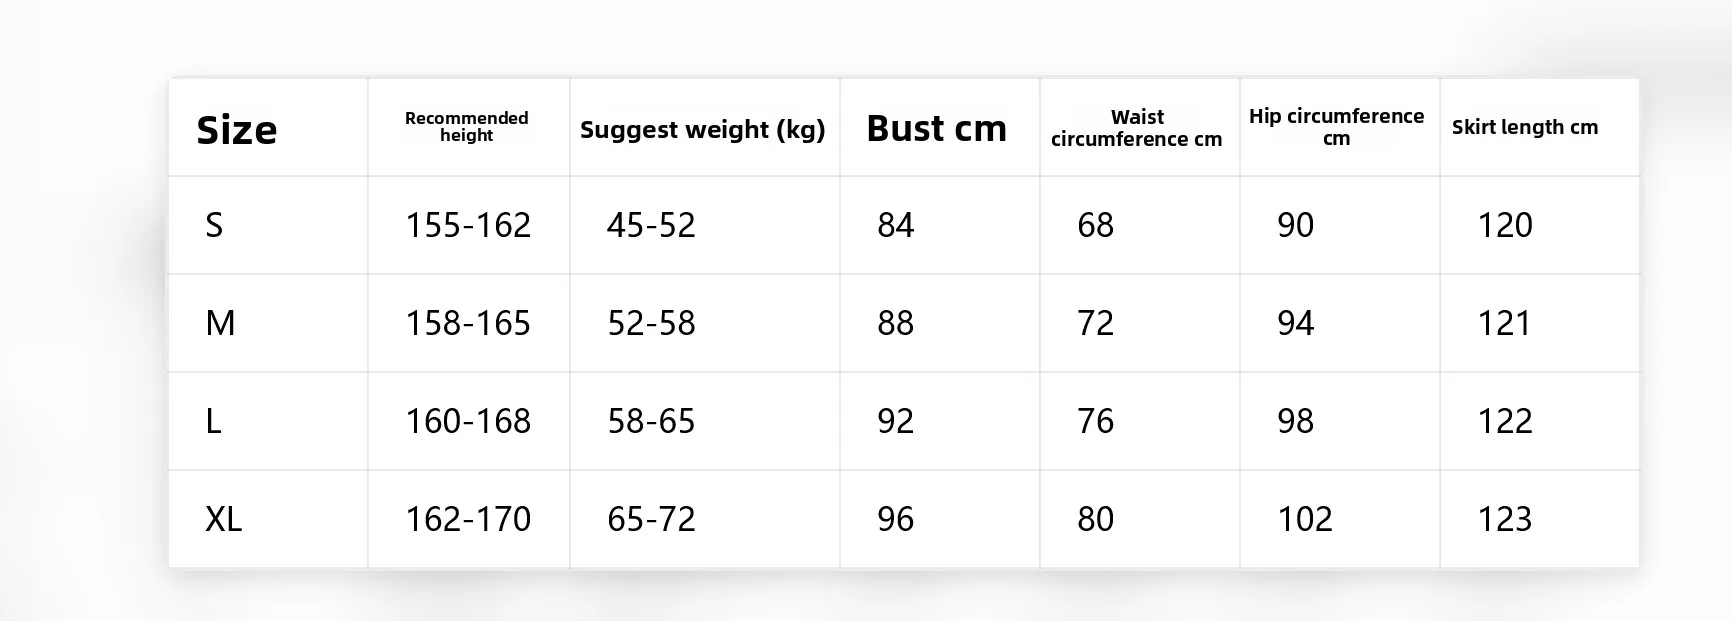Click the Waist circumference cm header
The image size is (1732, 621).
pos(1137,128)
